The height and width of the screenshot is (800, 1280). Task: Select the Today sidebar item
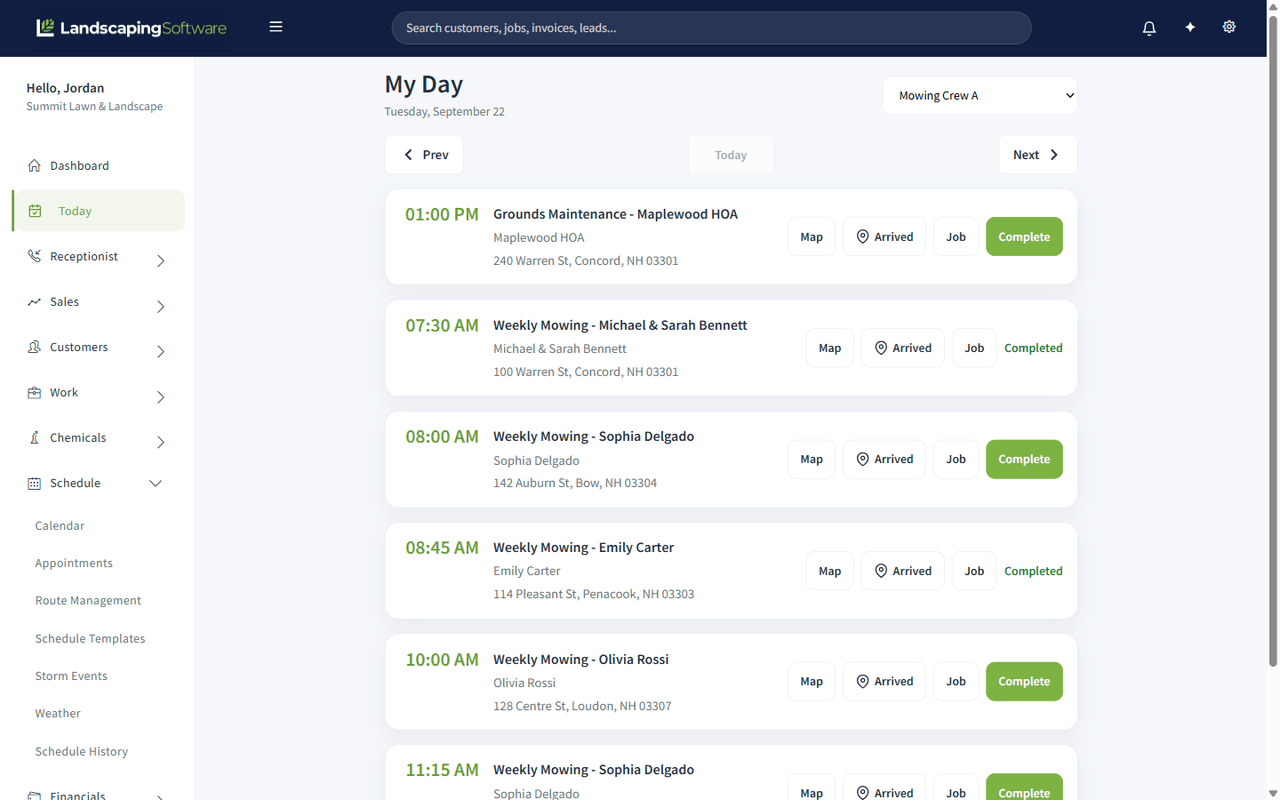pyautogui.click(x=98, y=211)
